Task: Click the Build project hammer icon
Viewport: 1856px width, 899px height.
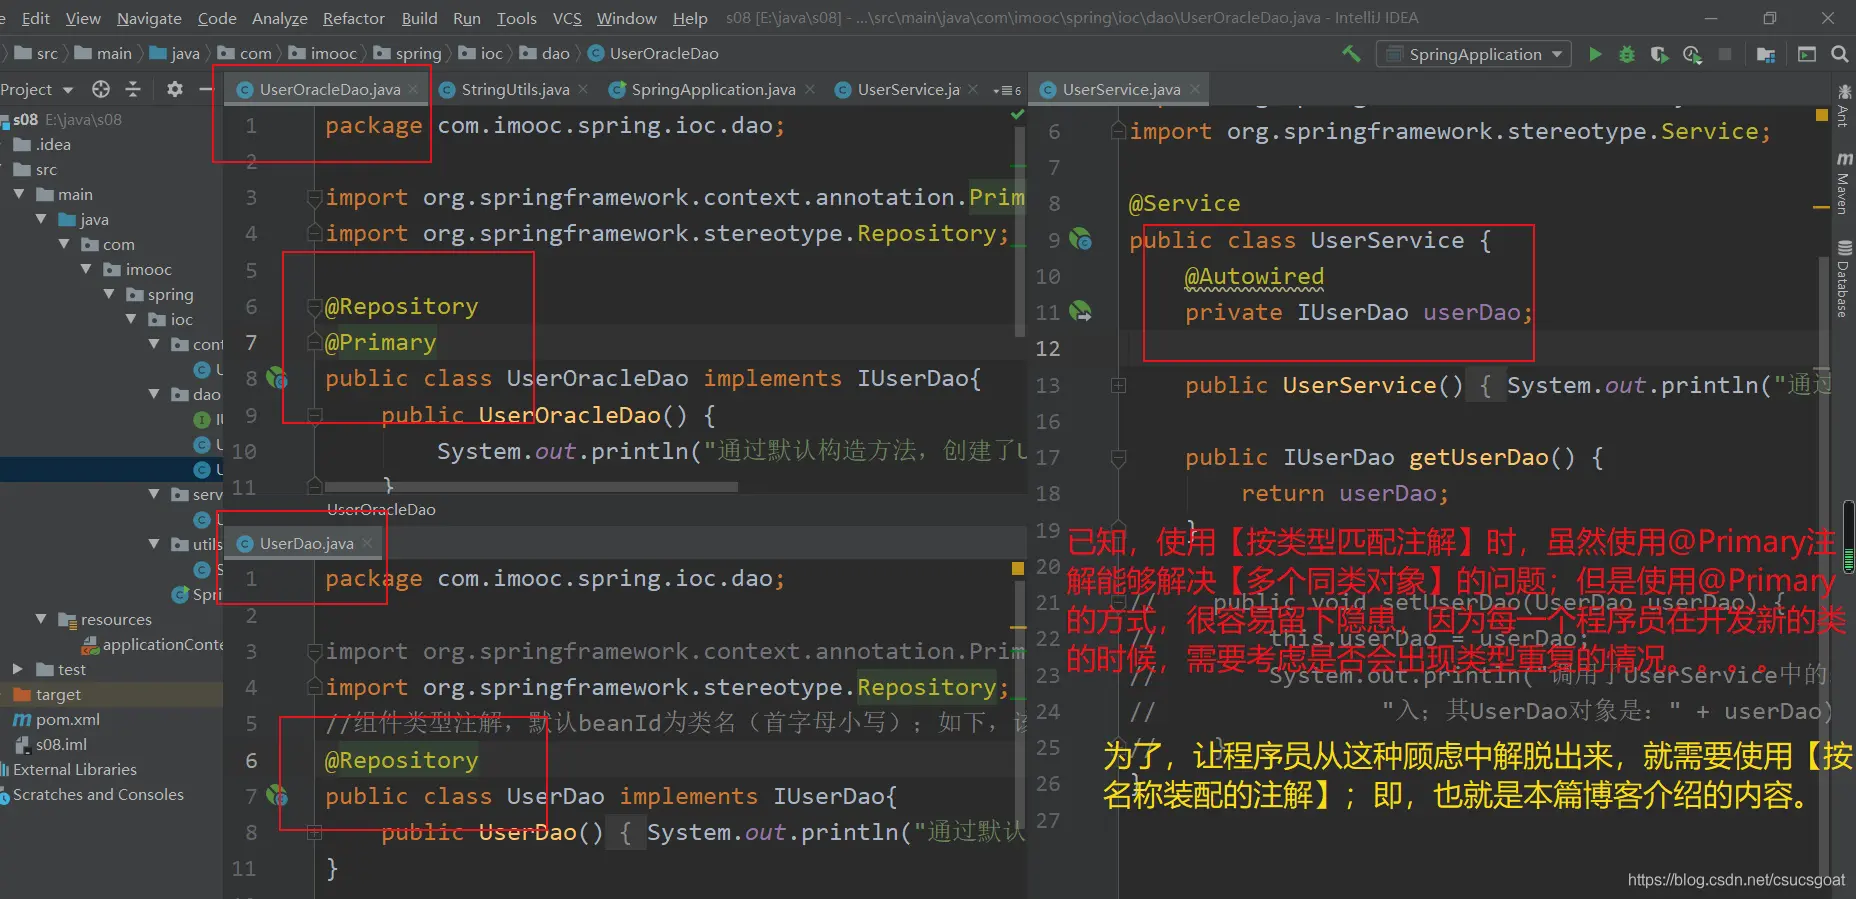Action: (x=1351, y=54)
